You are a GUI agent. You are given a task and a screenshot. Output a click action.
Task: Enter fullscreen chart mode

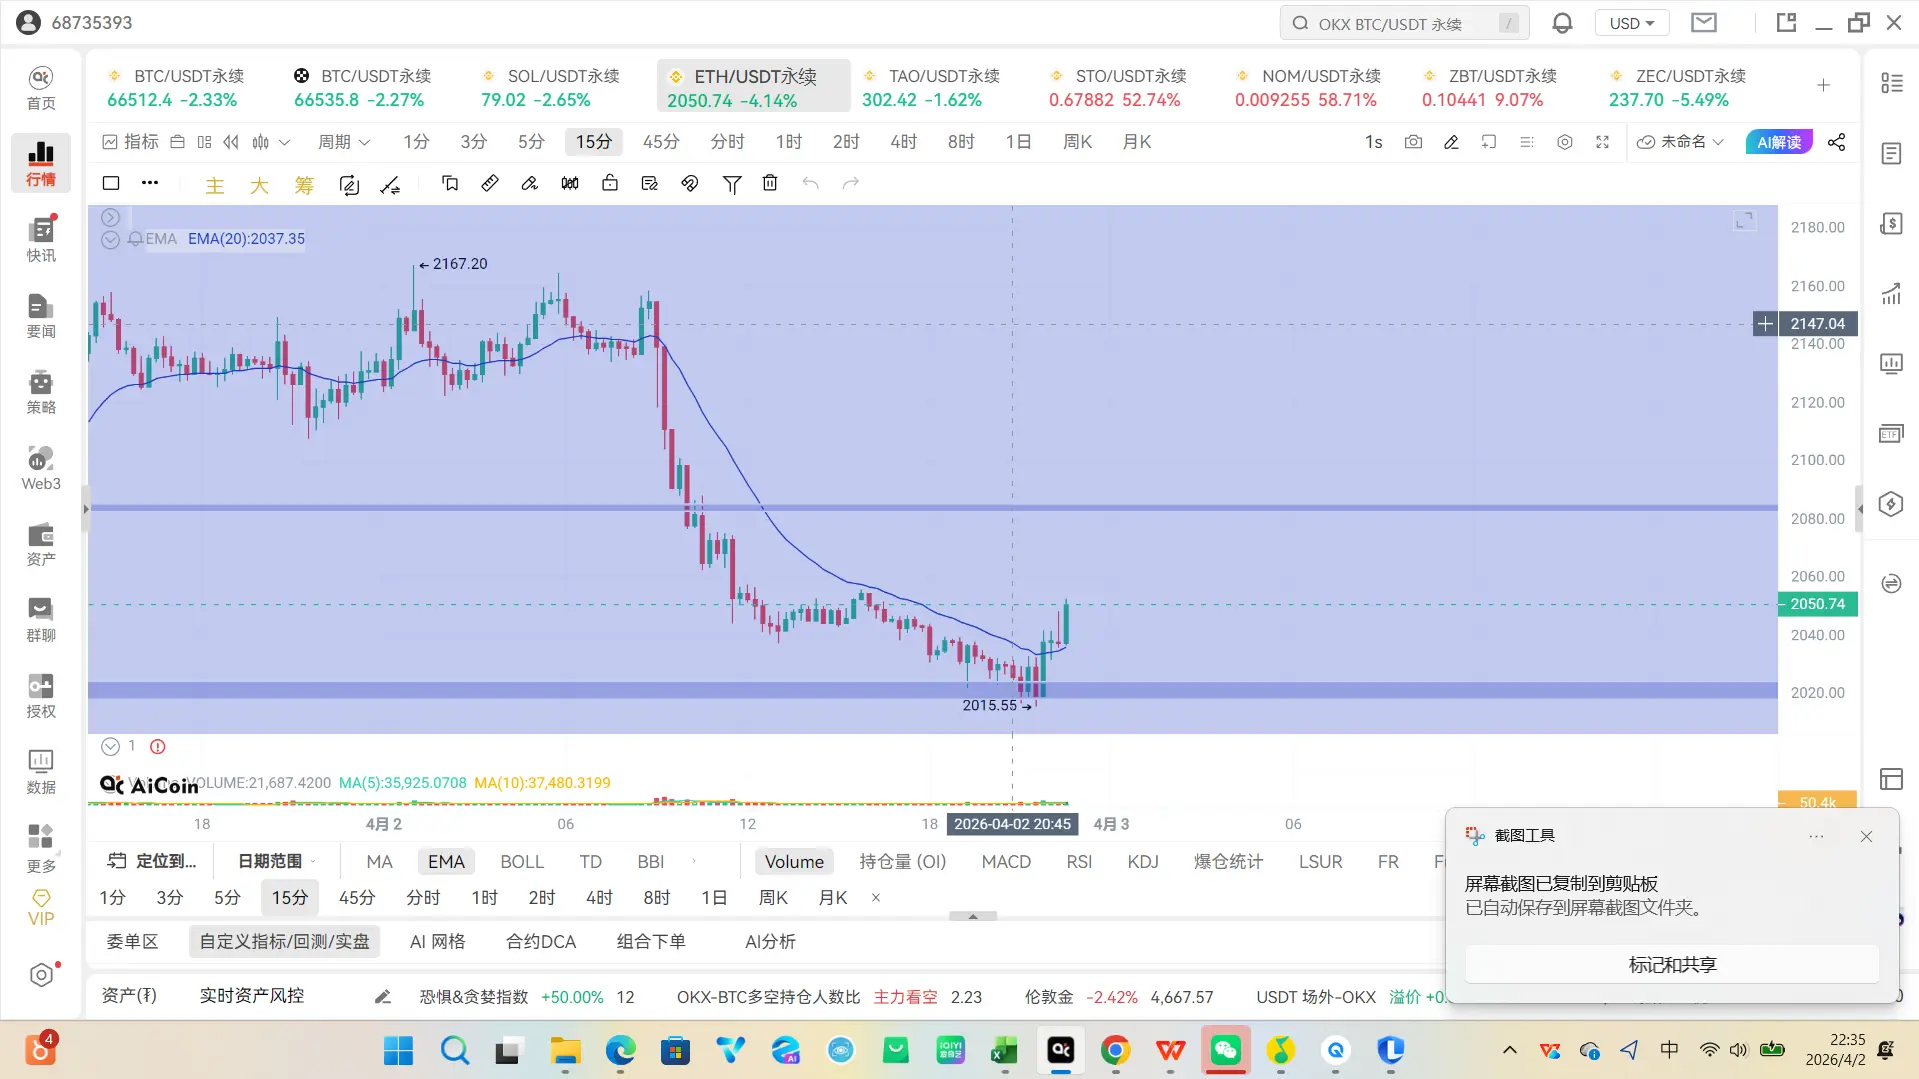pos(1602,142)
